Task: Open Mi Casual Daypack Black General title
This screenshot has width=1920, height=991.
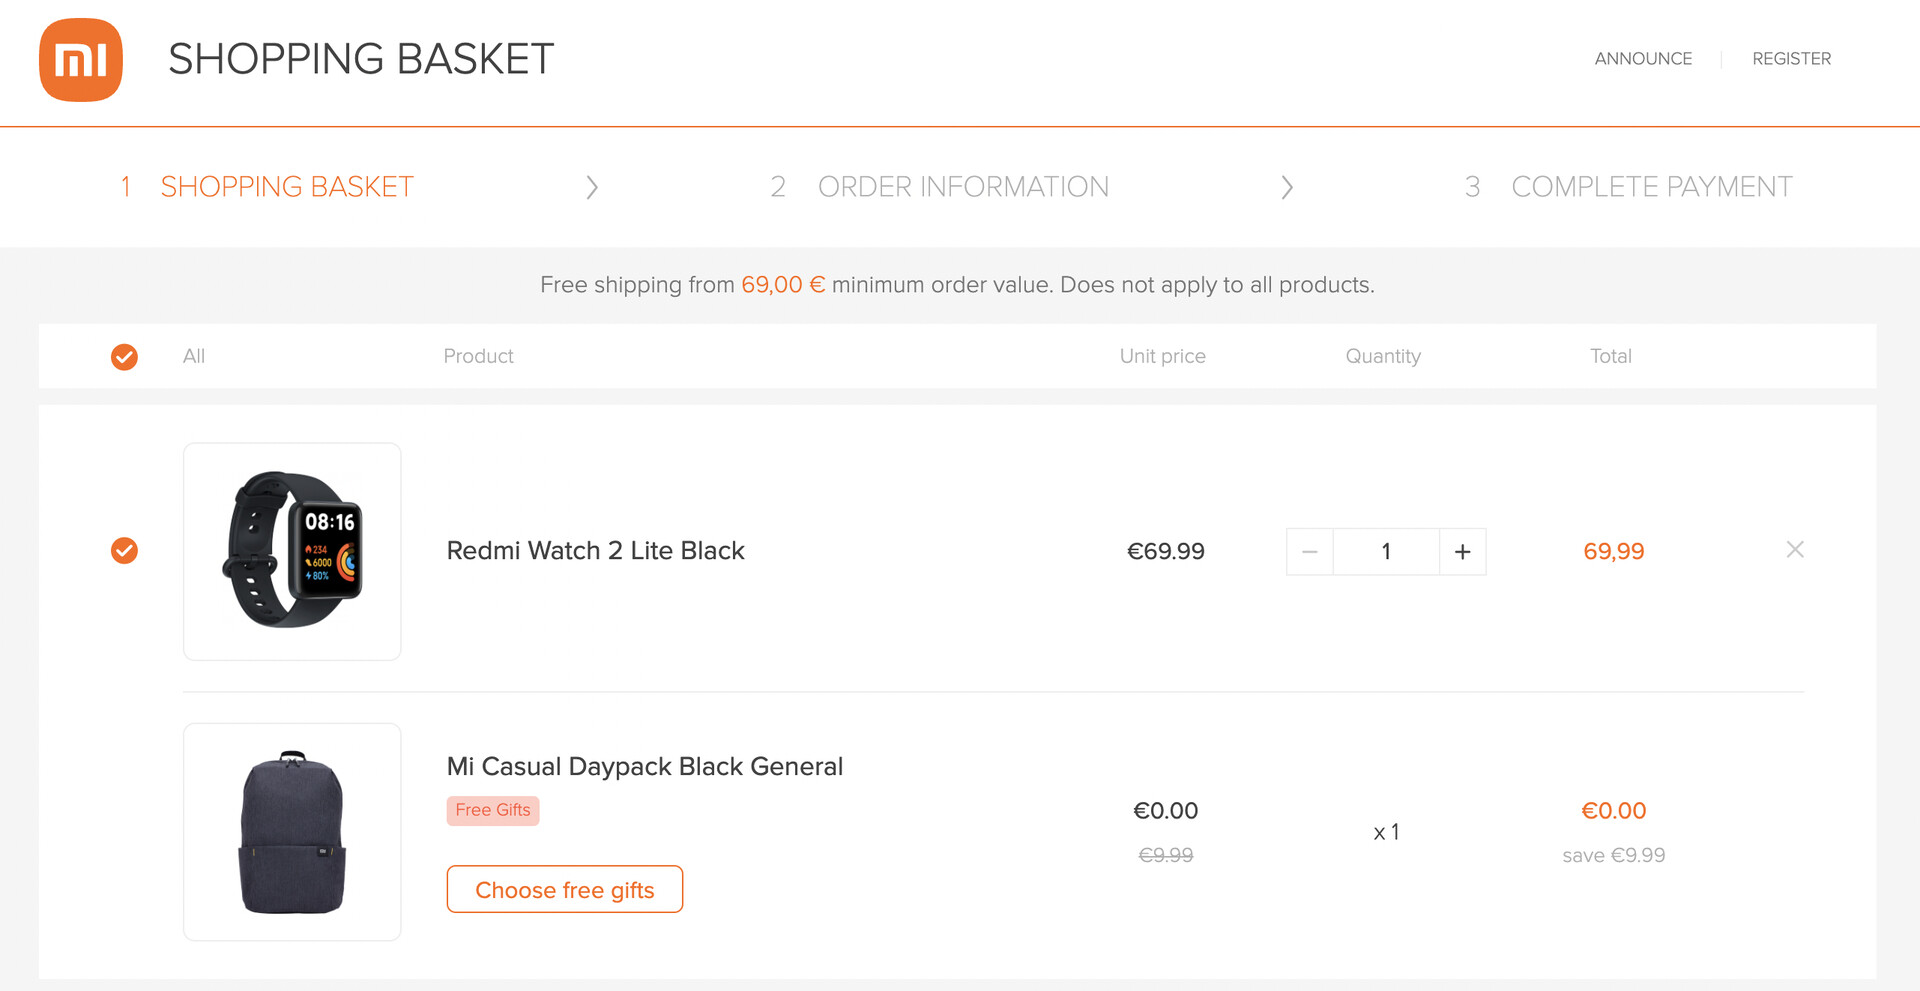Action: (x=644, y=767)
